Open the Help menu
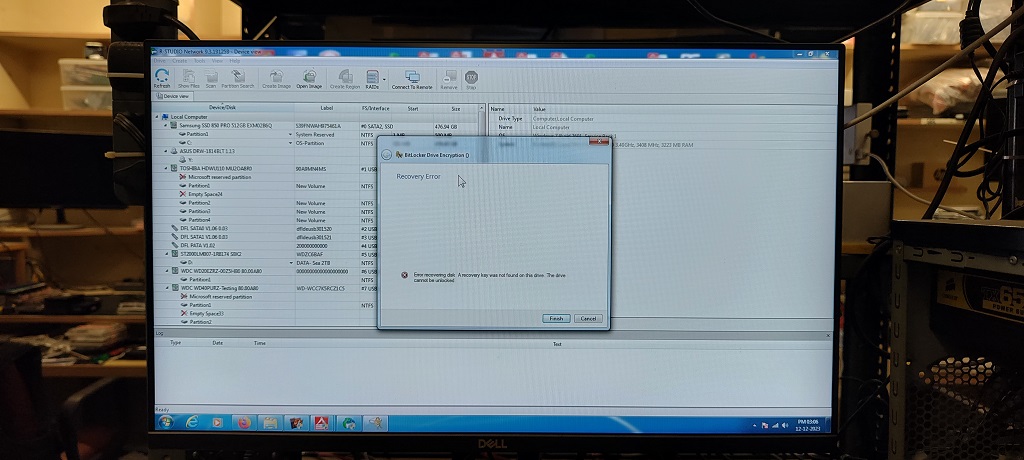 point(234,61)
